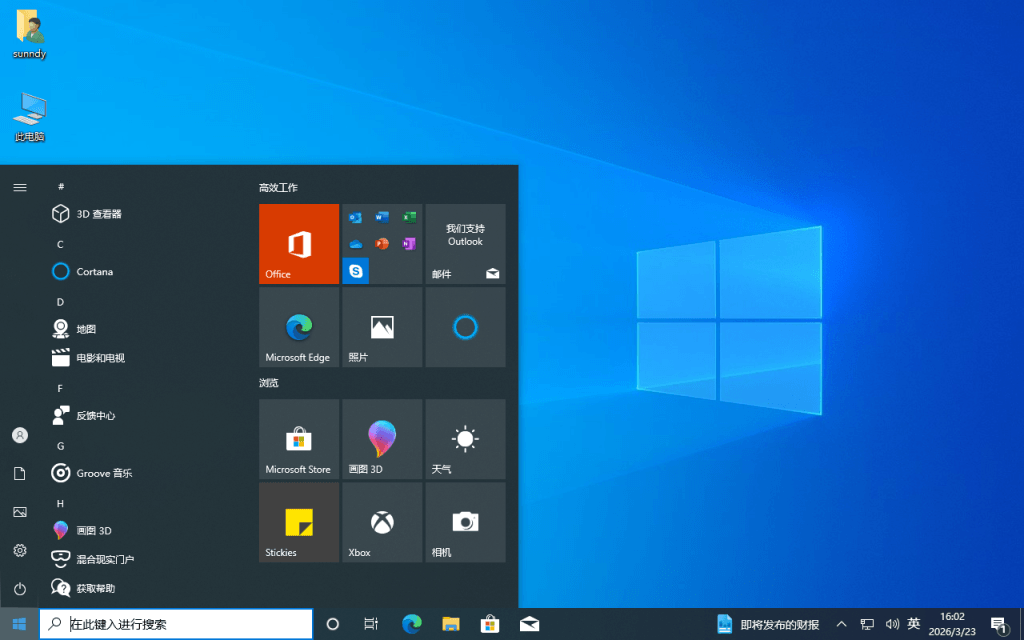Open the Xbox tile
Viewport: 1024px width, 640px height.
pyautogui.click(x=382, y=522)
